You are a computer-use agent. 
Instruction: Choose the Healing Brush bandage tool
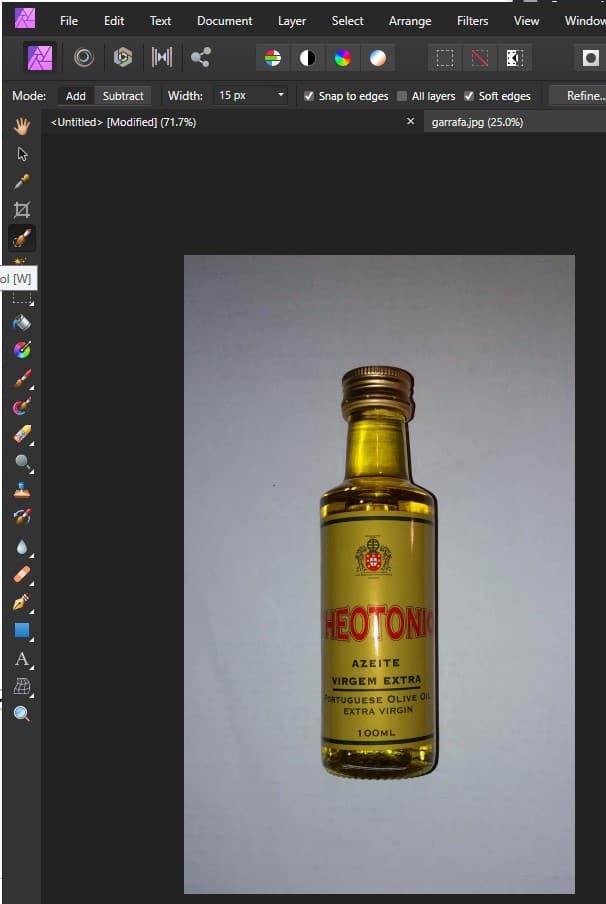22,574
